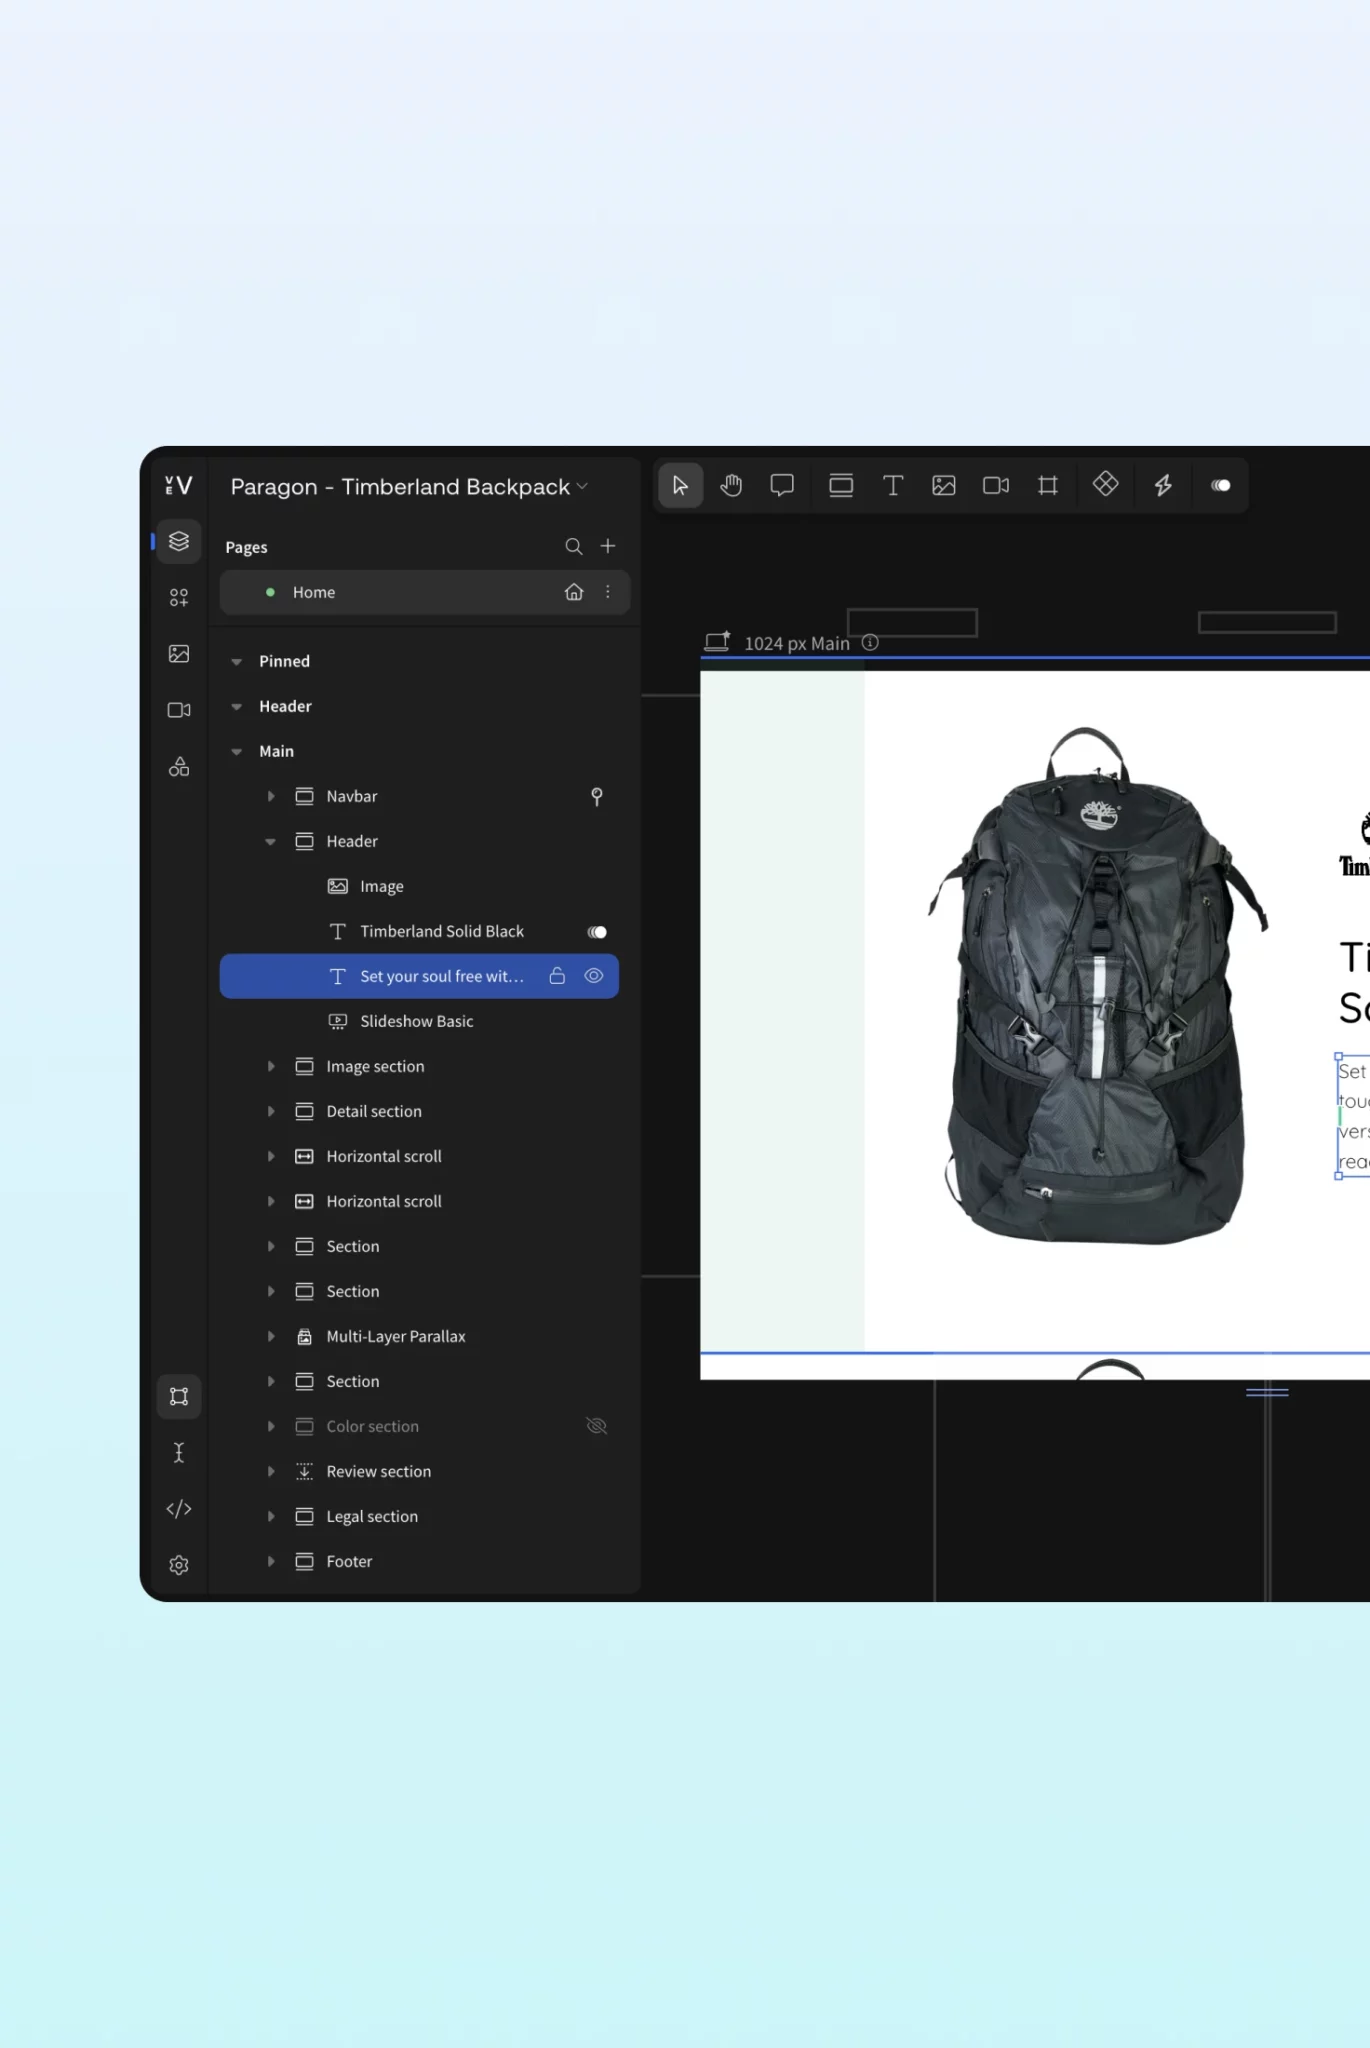Viewport: 1370px width, 2048px height.
Task: Select the Image layer
Action: pos(419,886)
